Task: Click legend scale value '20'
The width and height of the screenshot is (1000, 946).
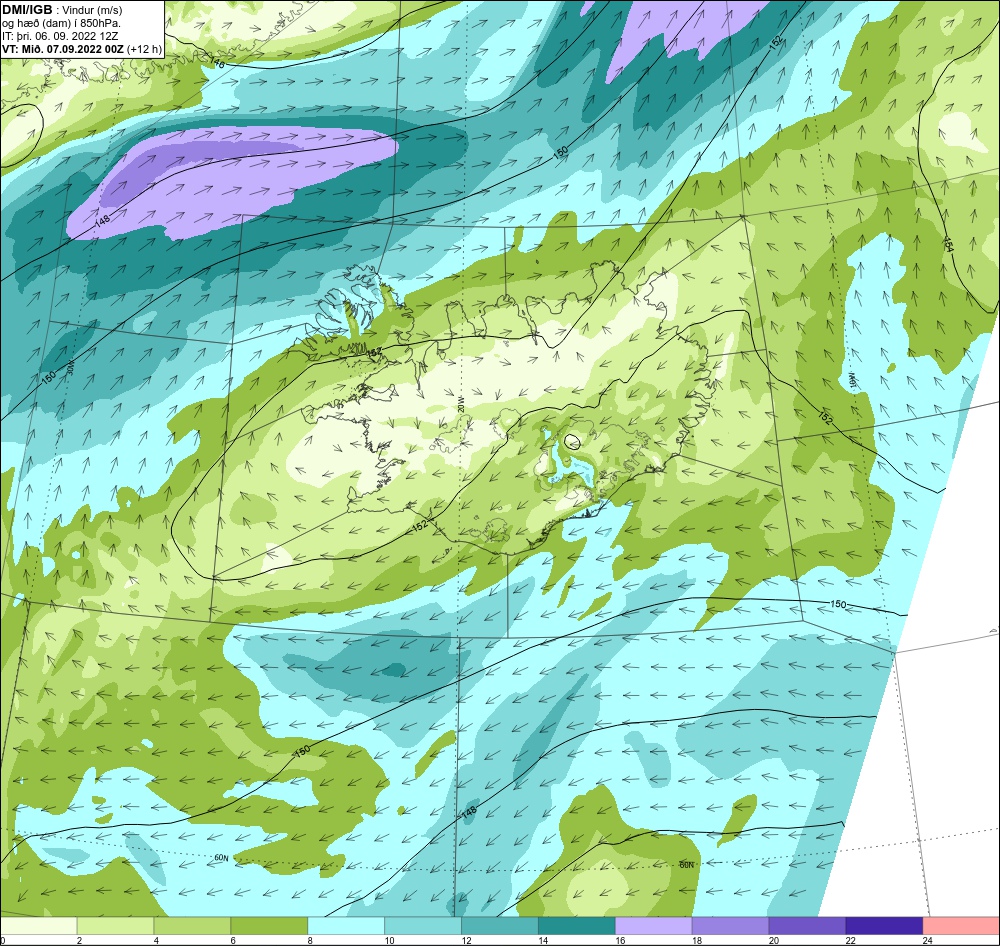Action: point(774,940)
